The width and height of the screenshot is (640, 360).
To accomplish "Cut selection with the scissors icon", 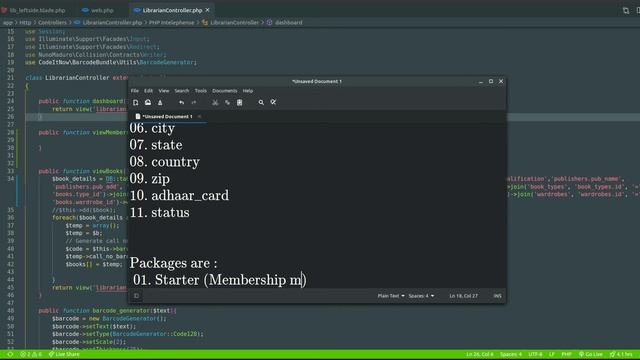I will point(215,102).
